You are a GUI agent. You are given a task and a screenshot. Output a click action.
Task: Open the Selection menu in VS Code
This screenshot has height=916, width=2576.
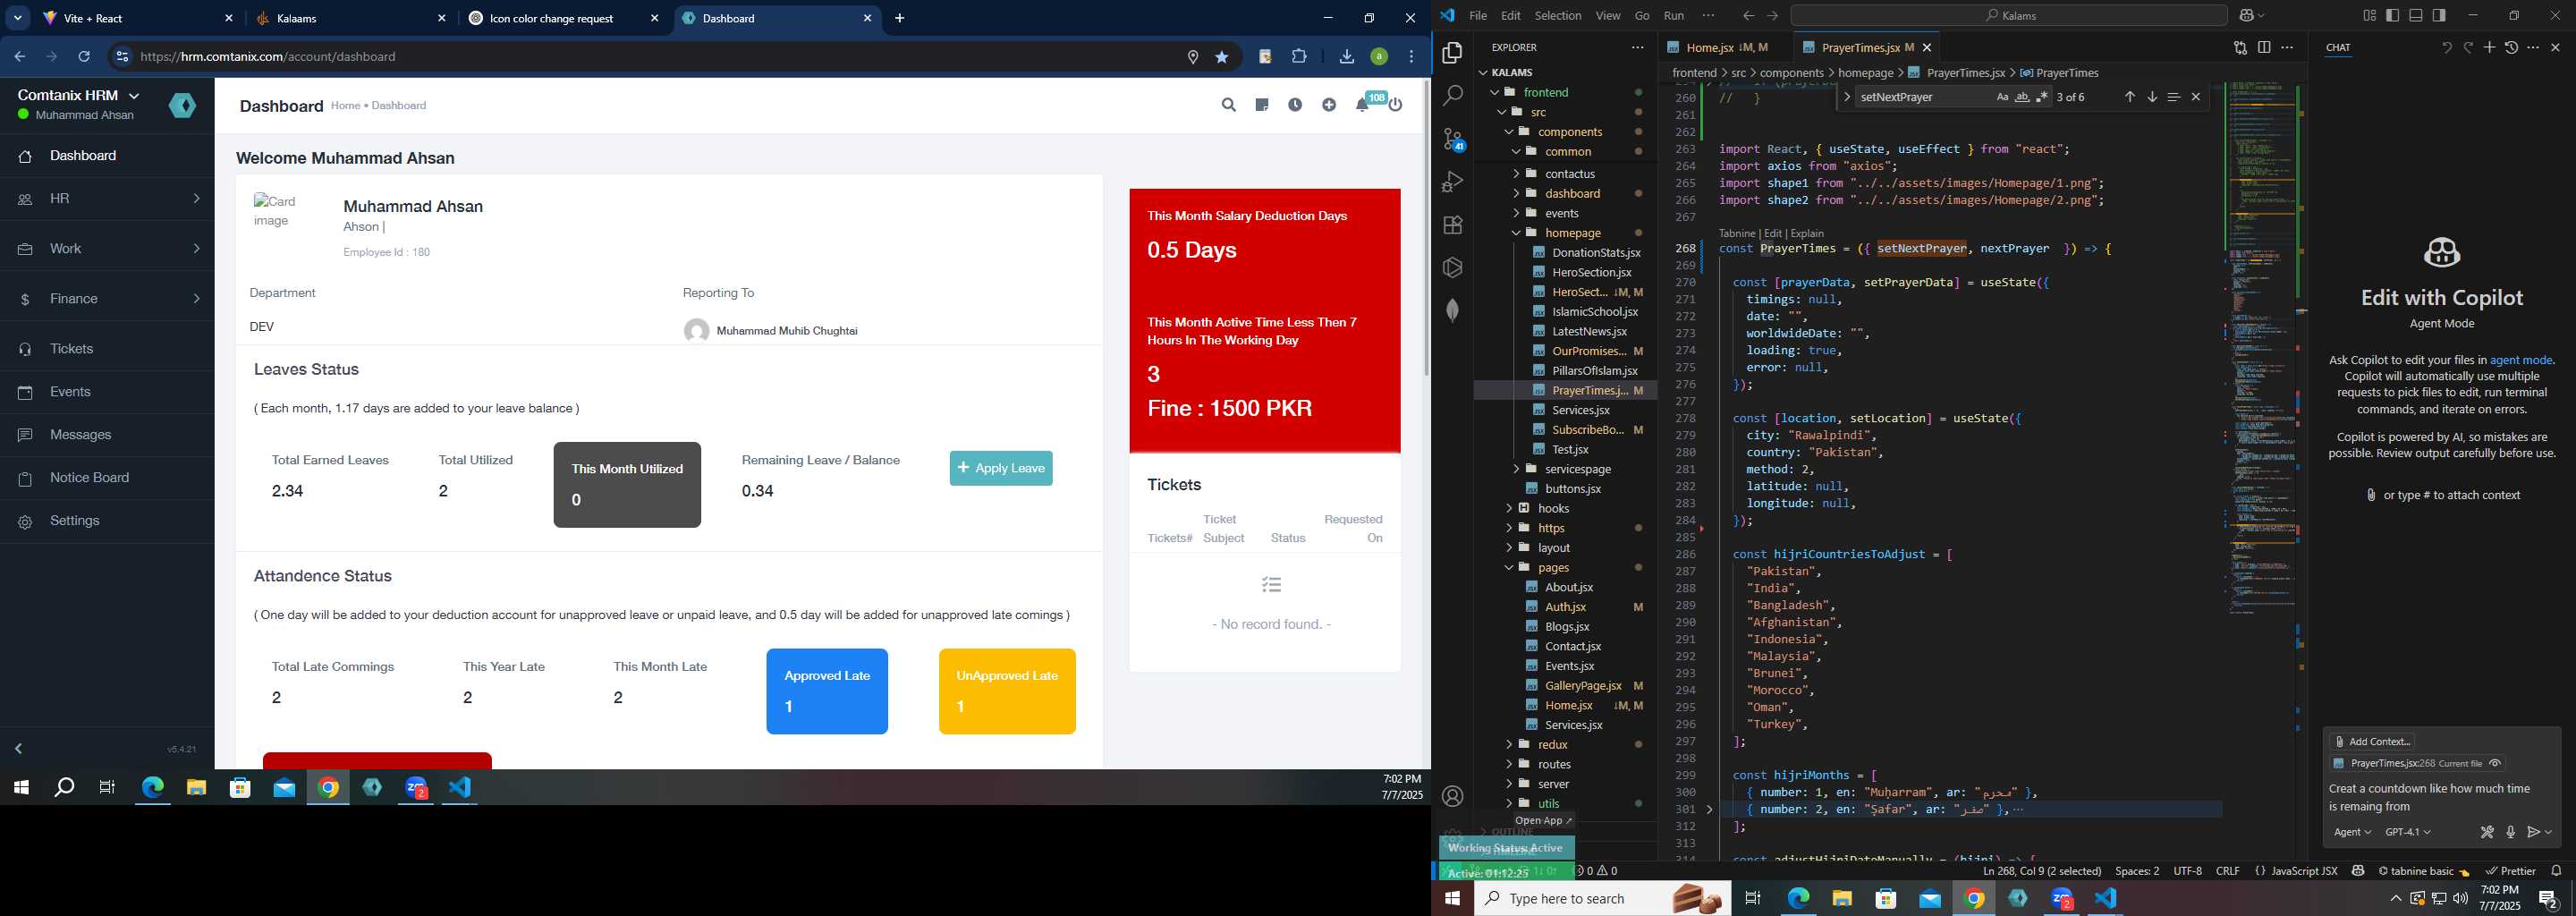1558,15
